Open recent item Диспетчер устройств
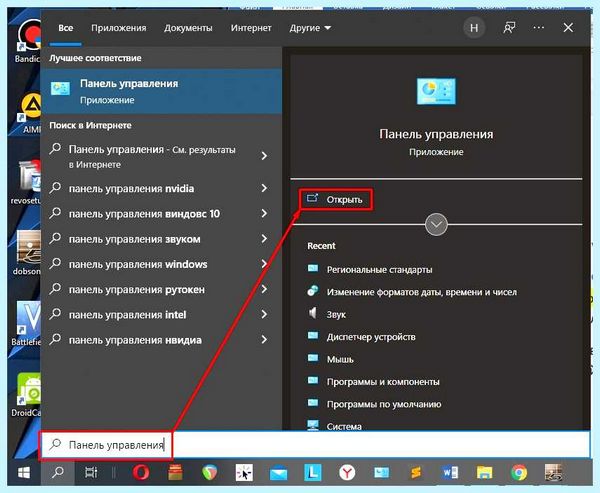Screen dimensions: 600x493 point(362,337)
